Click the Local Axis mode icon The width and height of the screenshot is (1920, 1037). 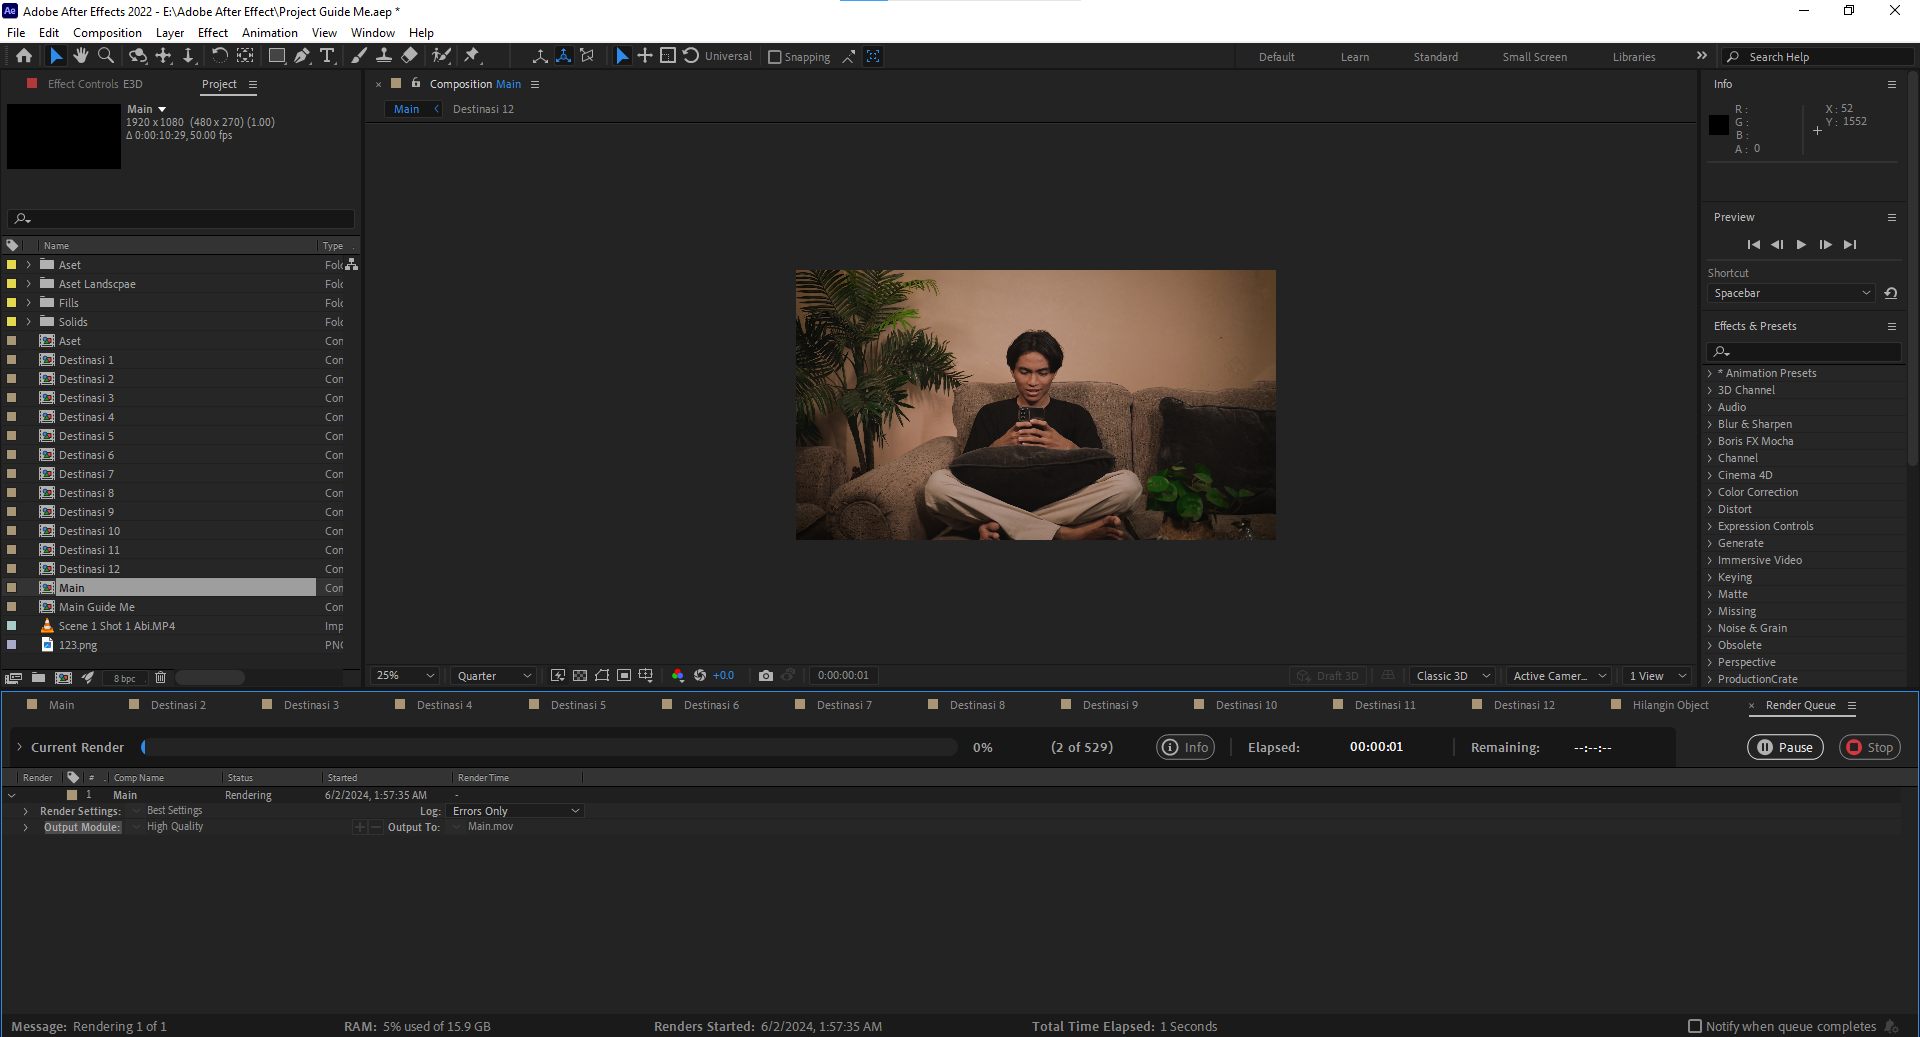pyautogui.click(x=540, y=56)
